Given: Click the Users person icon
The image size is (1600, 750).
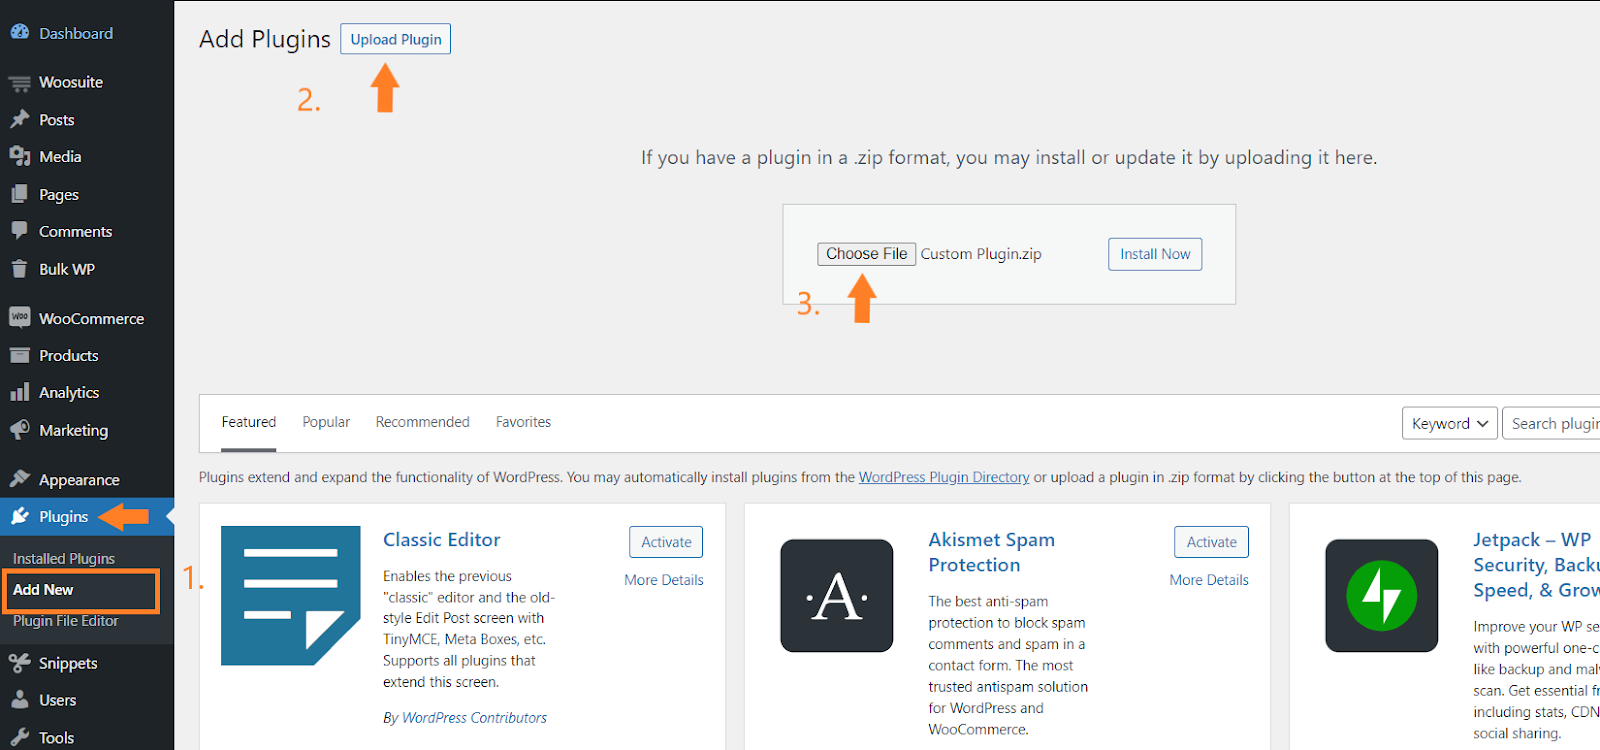Looking at the screenshot, I should 20,699.
